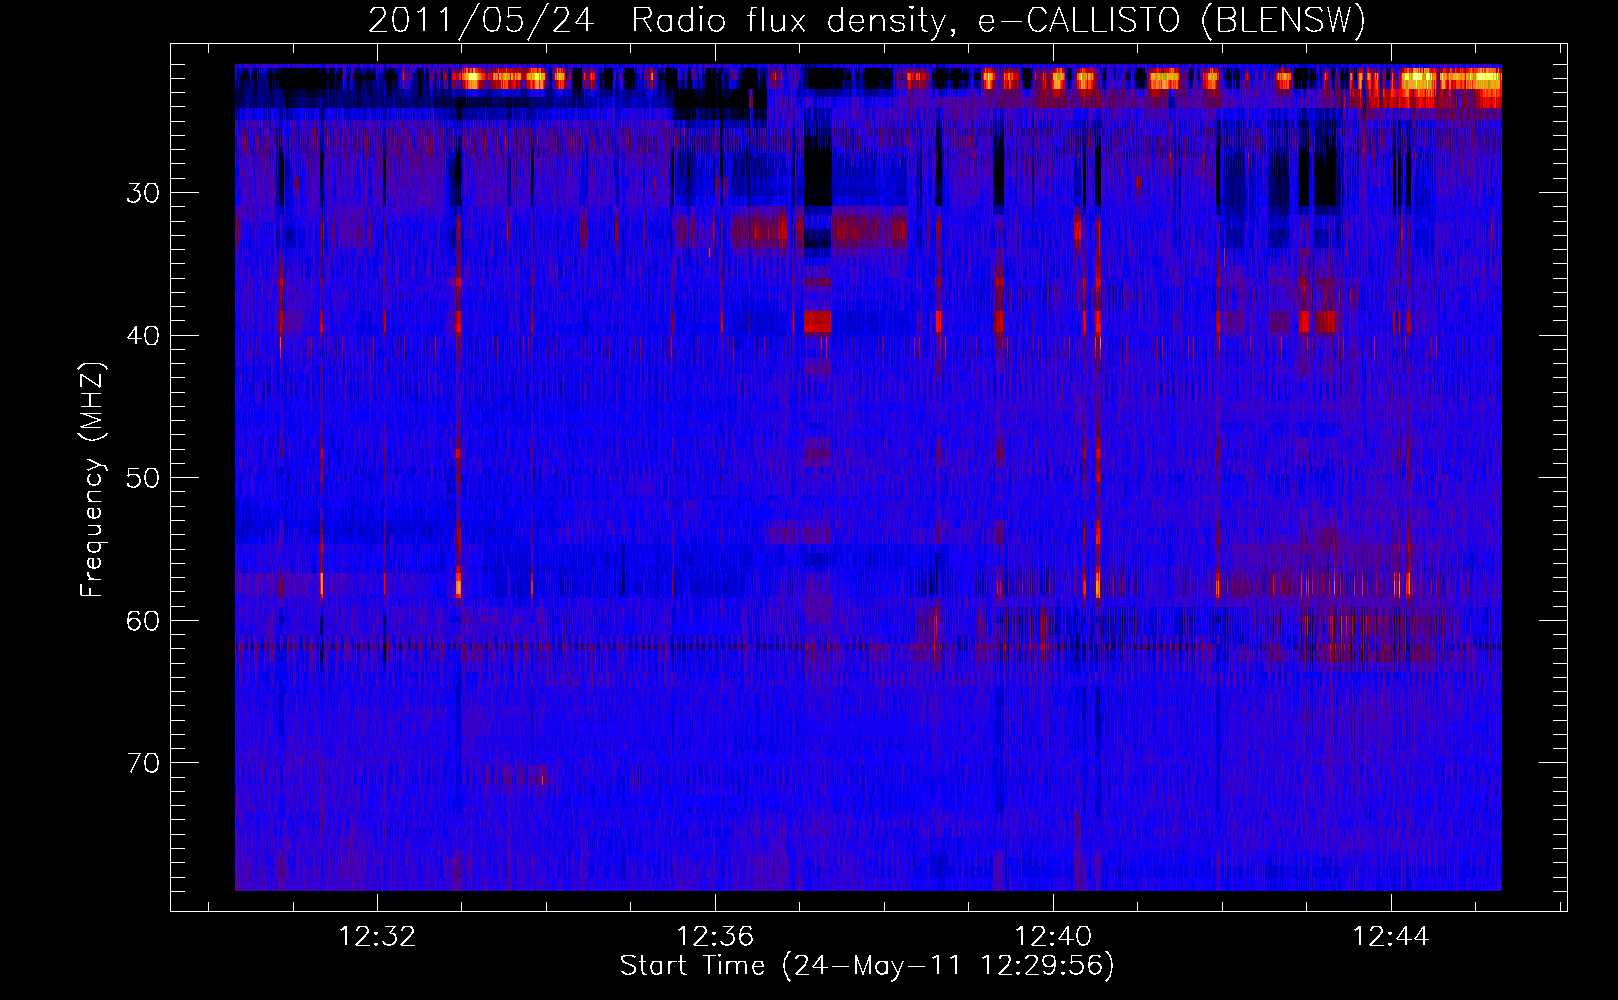The image size is (1618, 1000).
Task: Click the 50 frequency tick label
Action: tap(143, 477)
